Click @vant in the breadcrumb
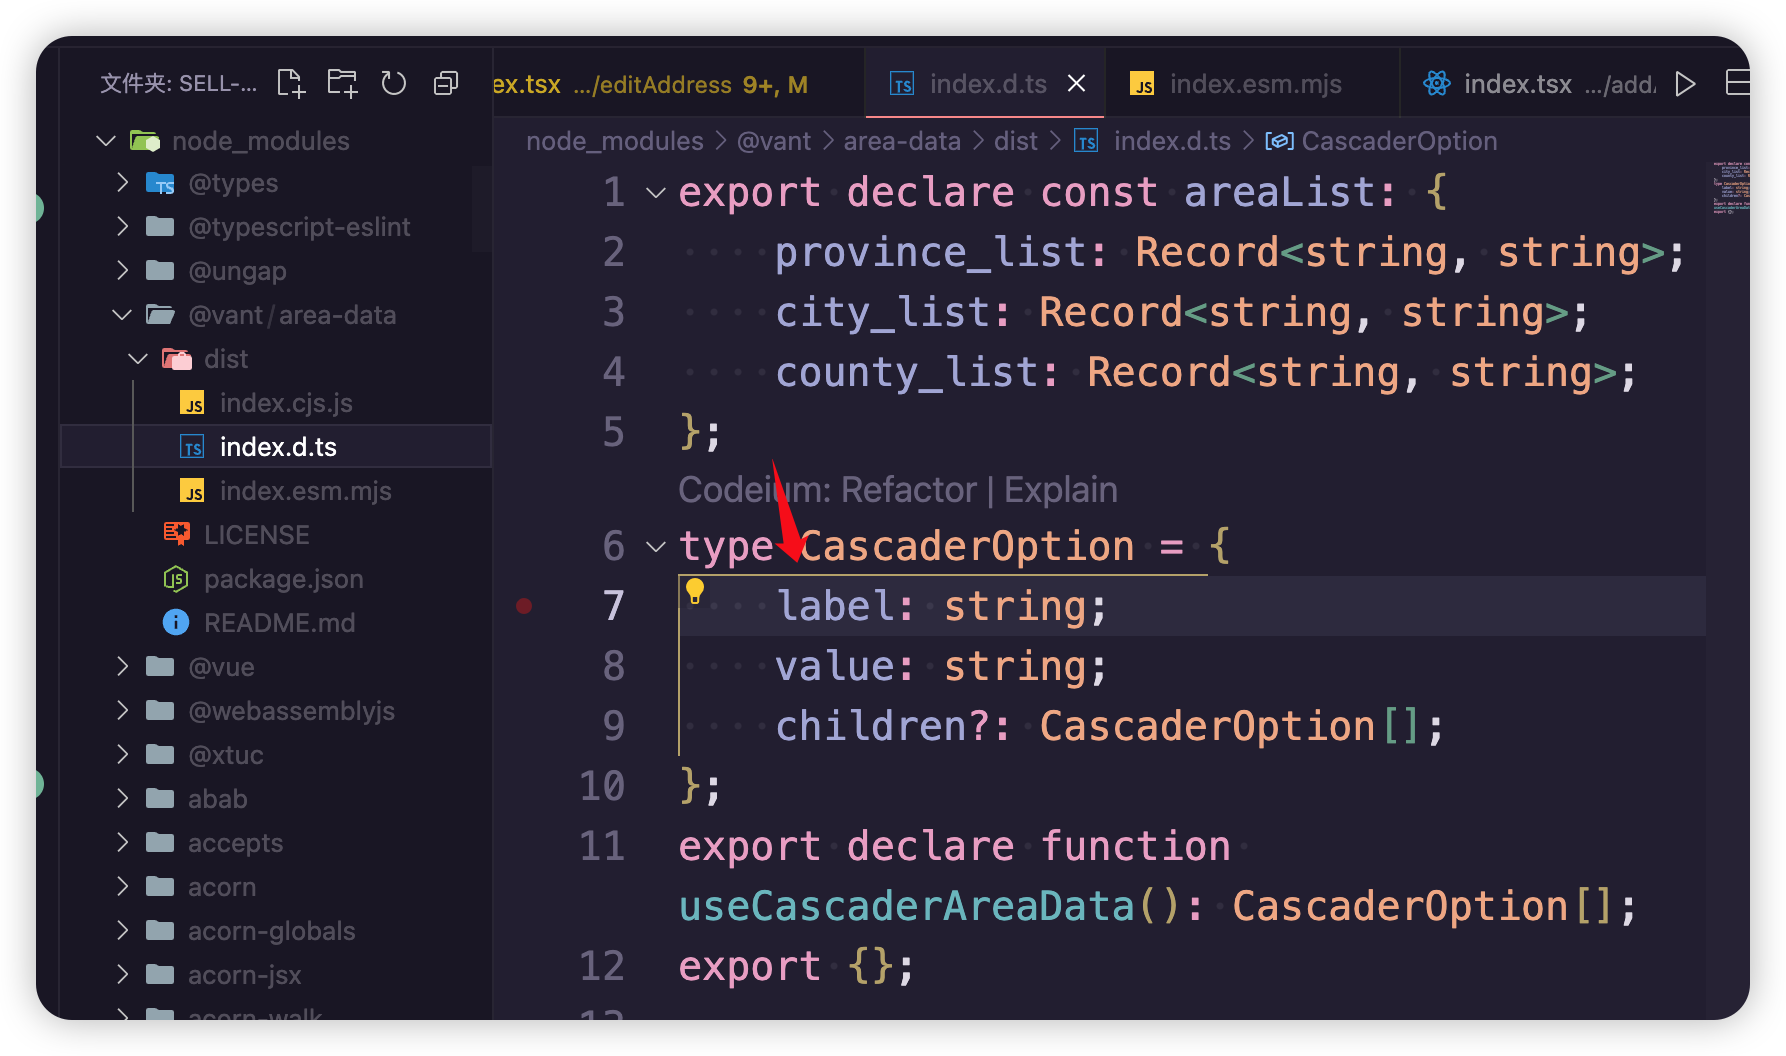The width and height of the screenshot is (1786, 1056). point(774,142)
